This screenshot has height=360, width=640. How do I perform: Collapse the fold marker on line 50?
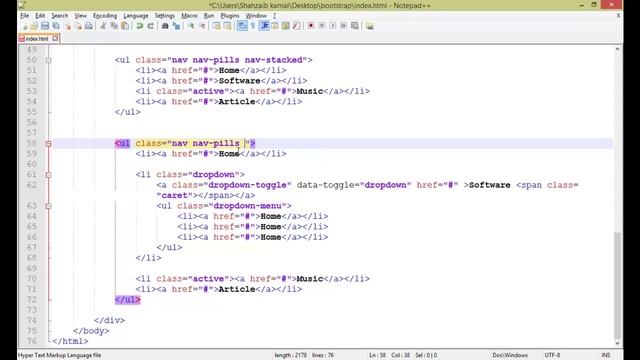pyautogui.click(x=48, y=60)
